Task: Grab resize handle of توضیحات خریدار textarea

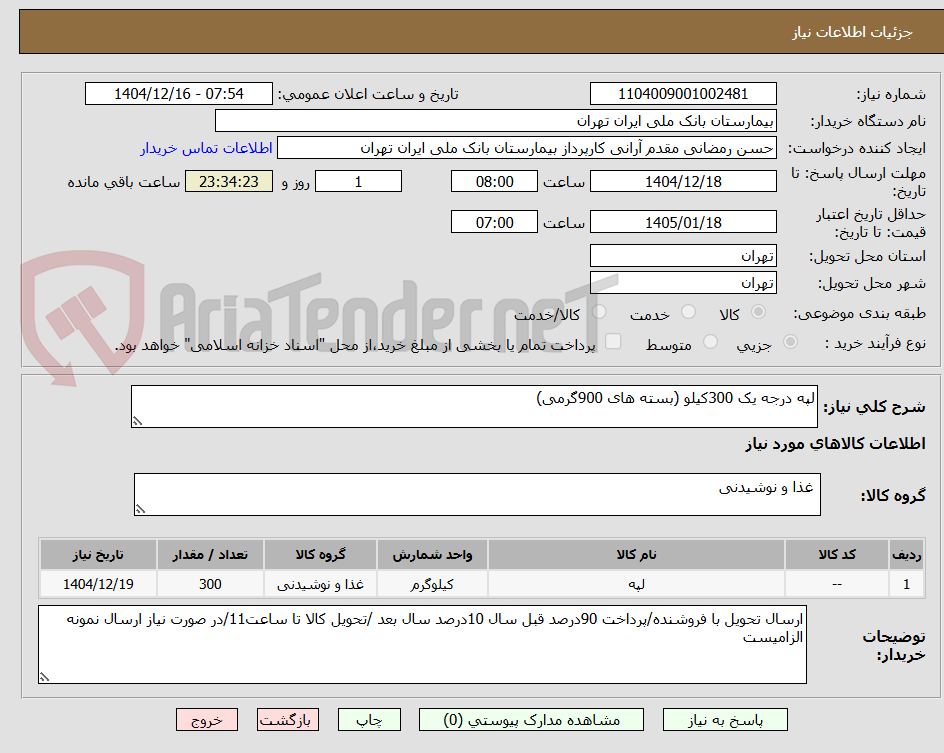Action: 44,677
